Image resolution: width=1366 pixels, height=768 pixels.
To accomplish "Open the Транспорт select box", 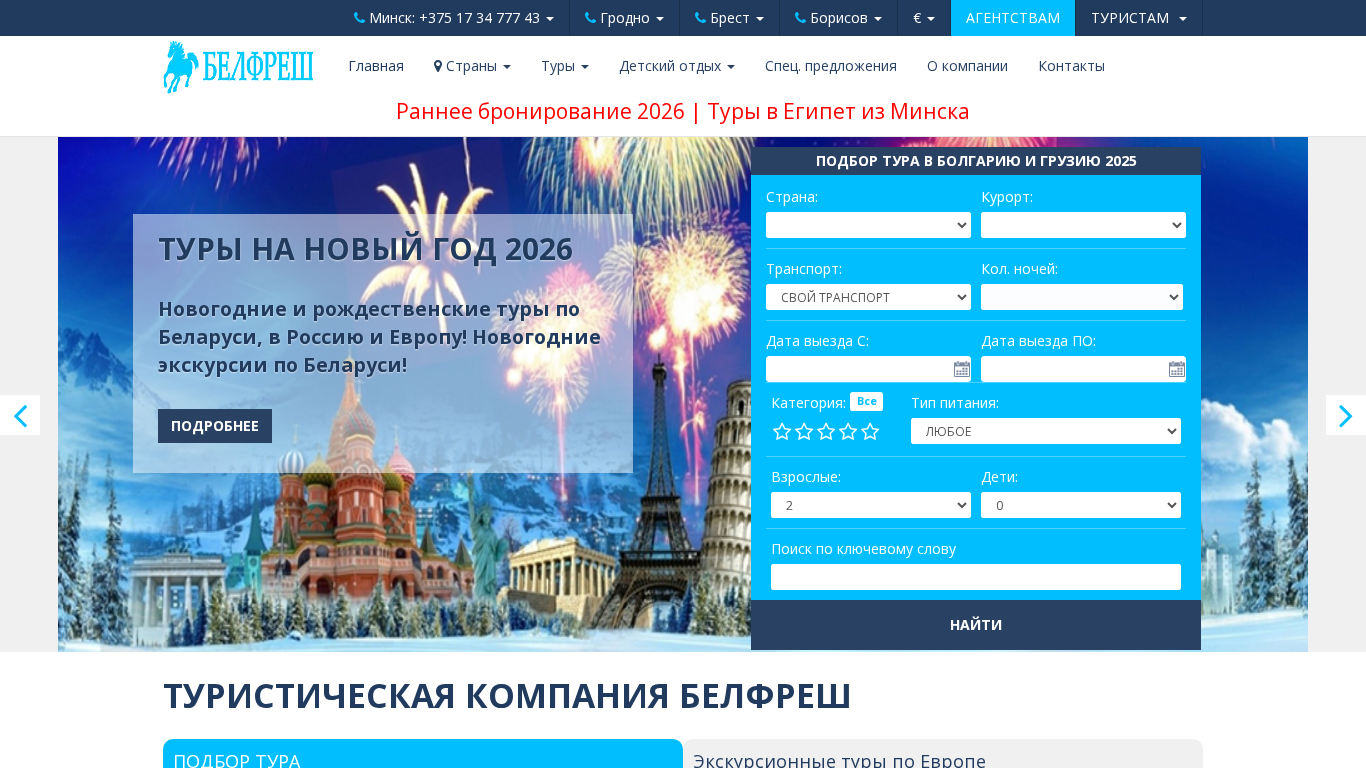I will click(868, 297).
